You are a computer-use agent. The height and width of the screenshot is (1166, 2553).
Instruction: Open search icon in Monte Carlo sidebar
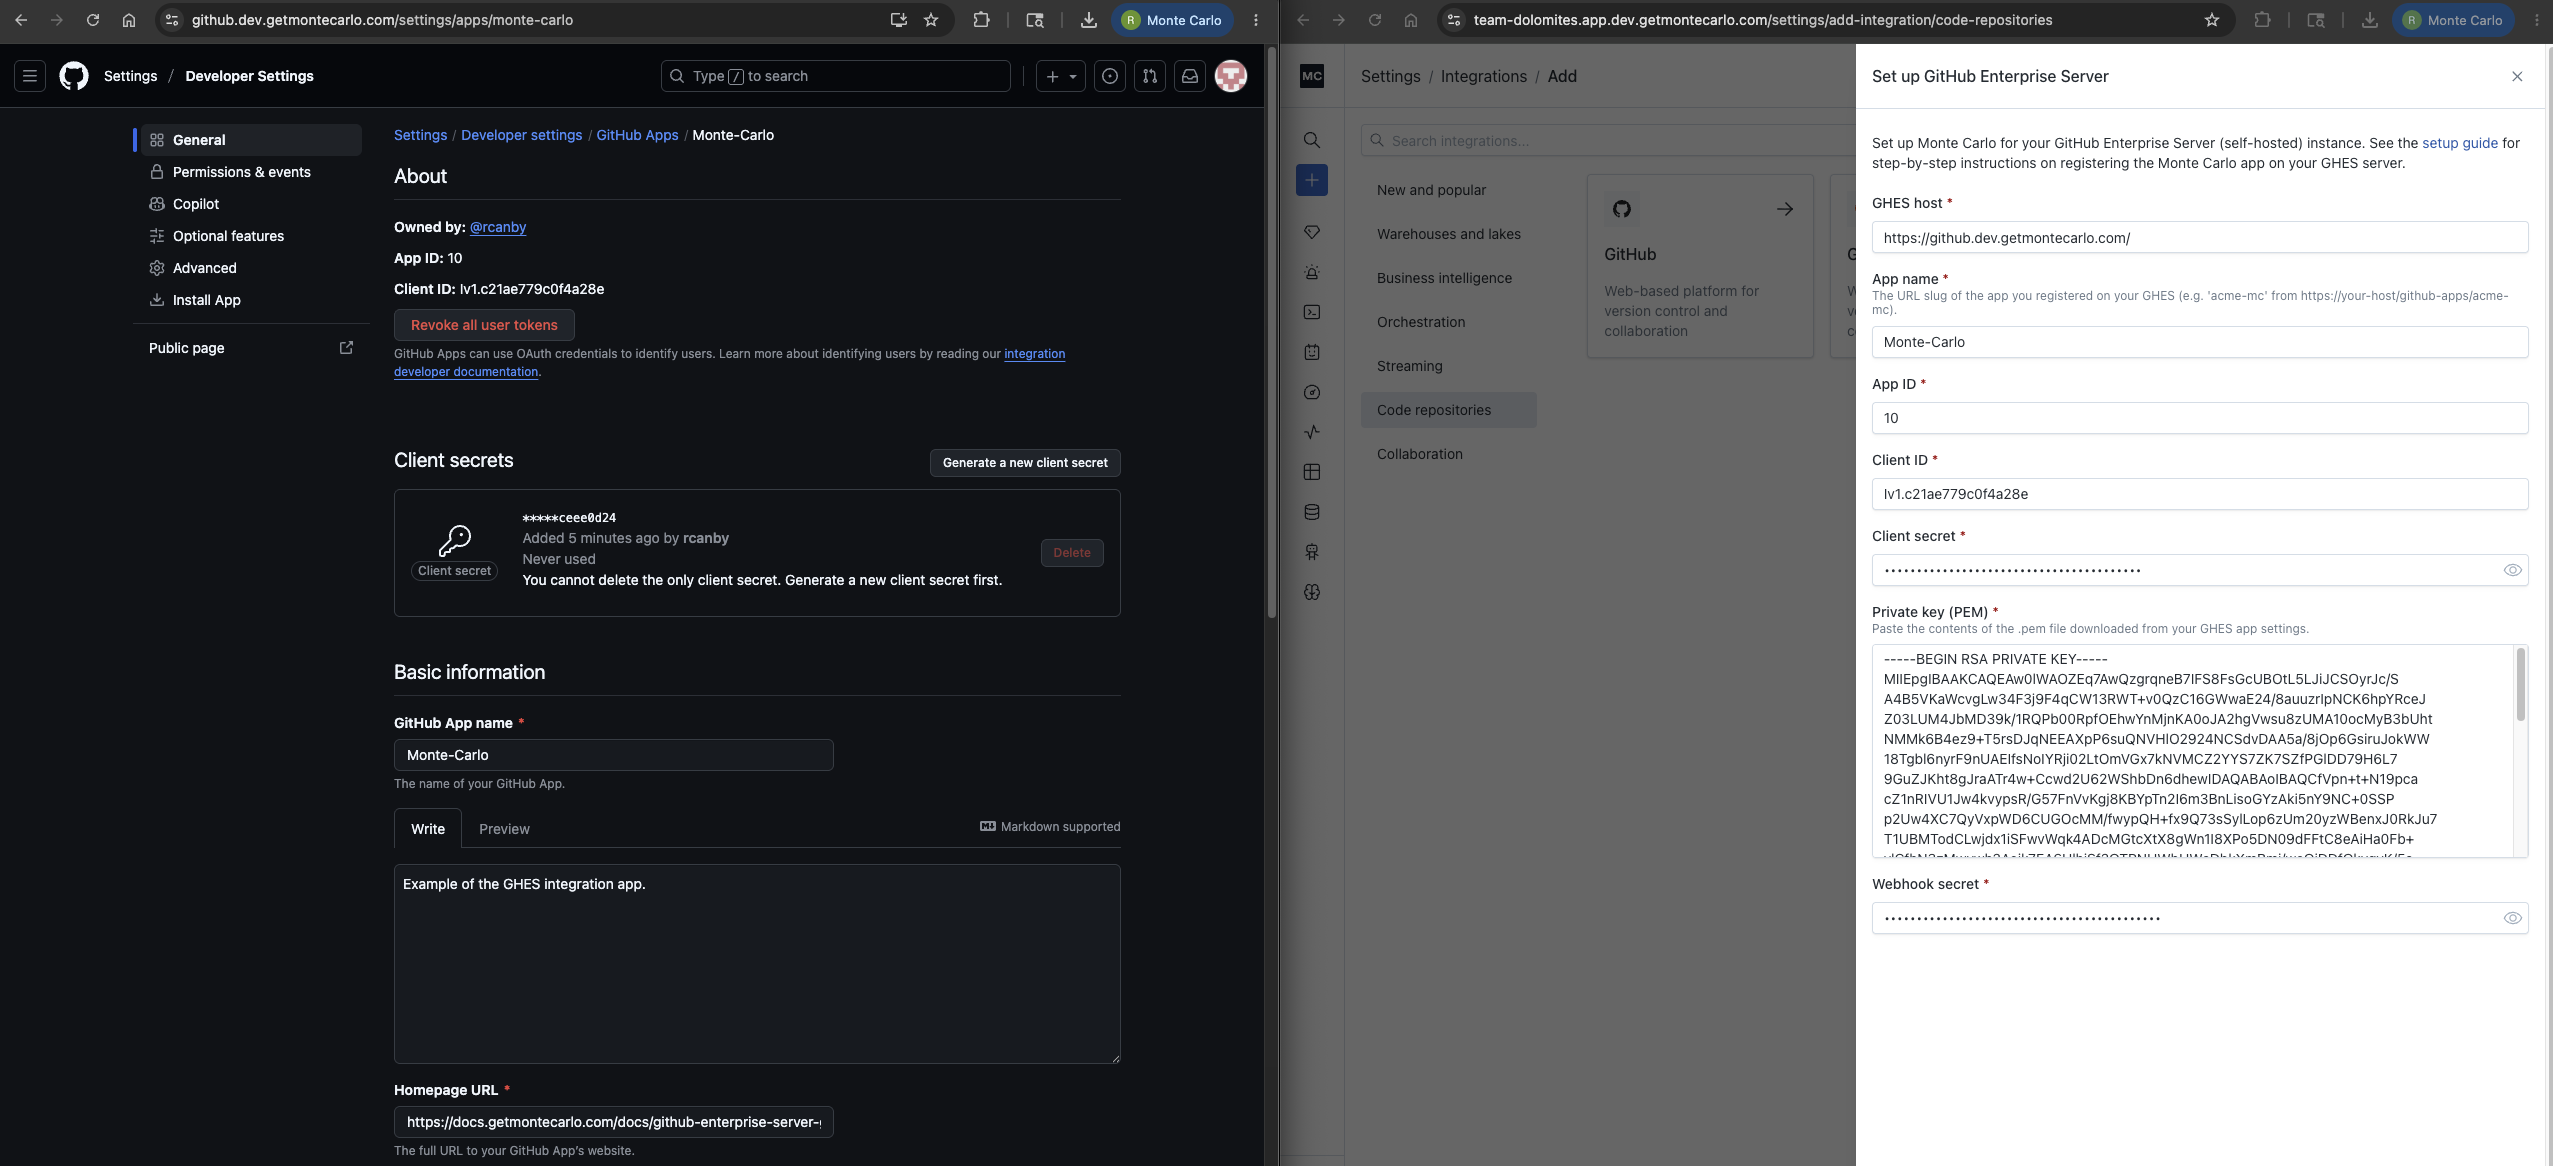pos(1312,140)
